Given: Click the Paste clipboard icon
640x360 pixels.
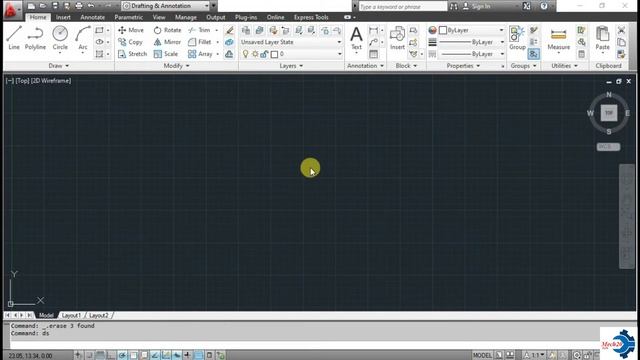Looking at the screenshot, I should [602, 38].
